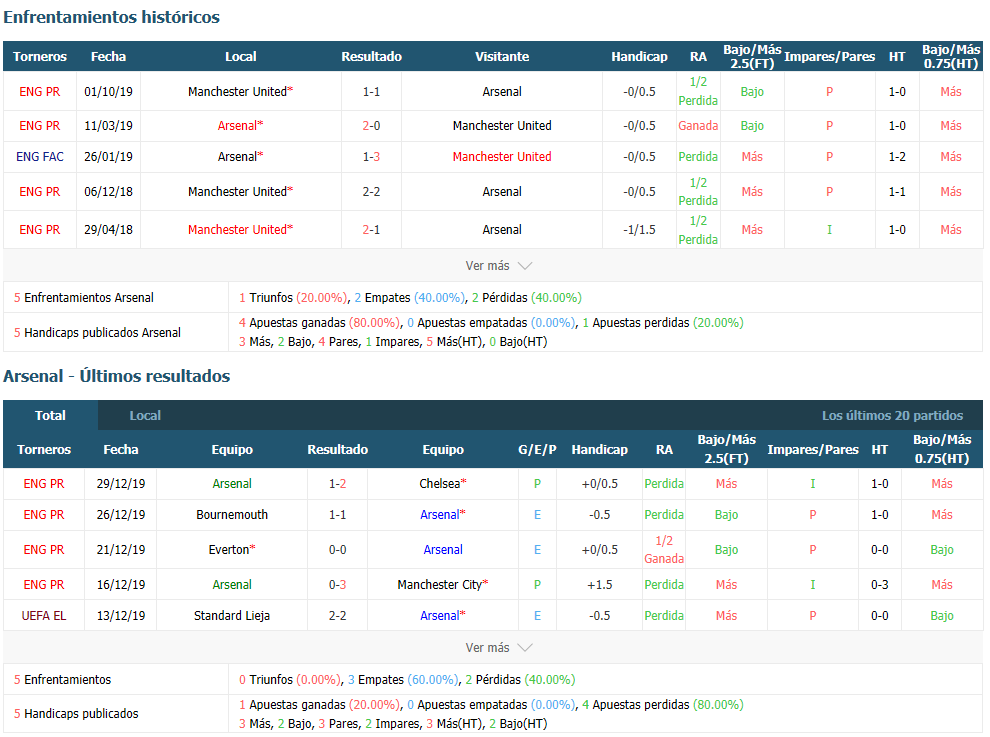Open Standard Lieja in the 13/12/19 row
Image resolution: width=990 pixels, height=737 pixels.
tap(232, 616)
